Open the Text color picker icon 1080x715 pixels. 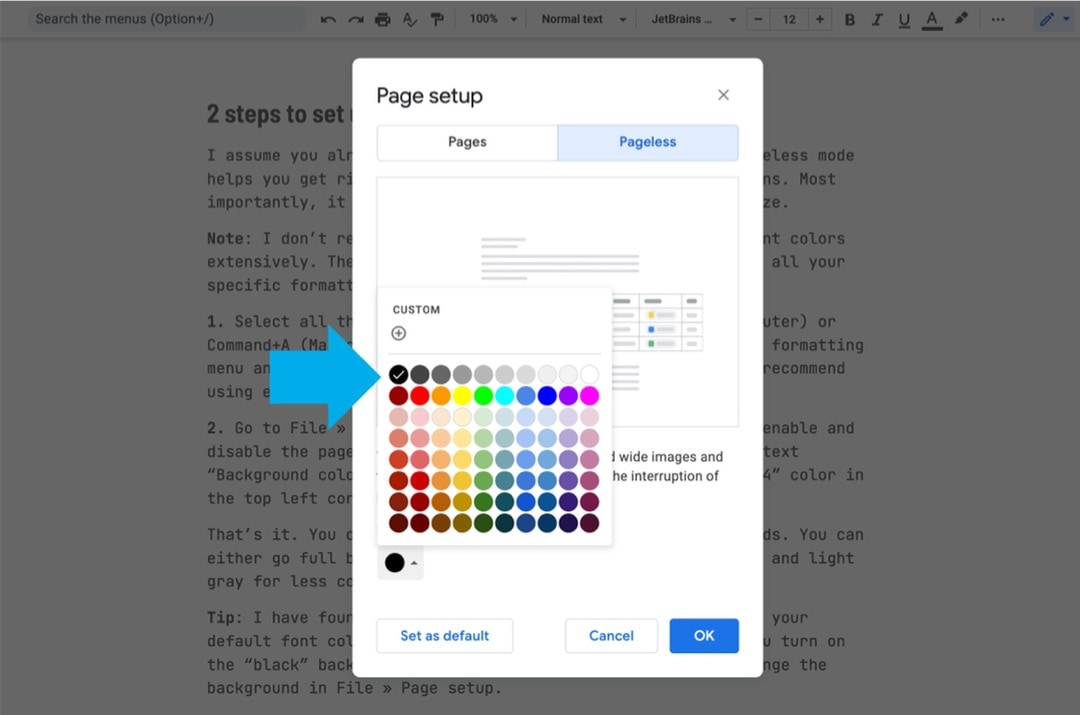(x=931, y=19)
